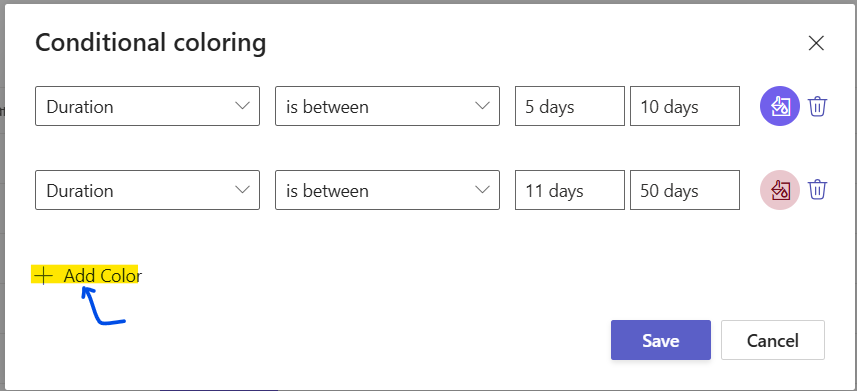Open the red paint bucket color picker
The height and width of the screenshot is (391, 857).
(x=780, y=190)
